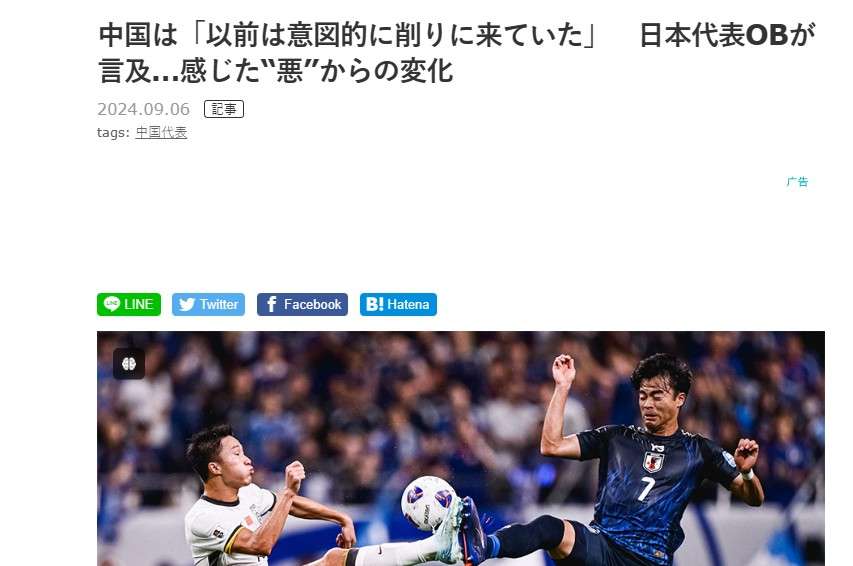Screen dimensions: 853x566
Task: Share the article on Facebook
Action: coord(302,304)
